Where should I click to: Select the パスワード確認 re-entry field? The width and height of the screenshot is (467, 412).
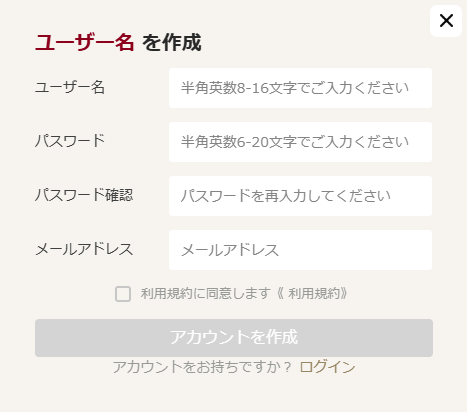[x=300, y=196]
